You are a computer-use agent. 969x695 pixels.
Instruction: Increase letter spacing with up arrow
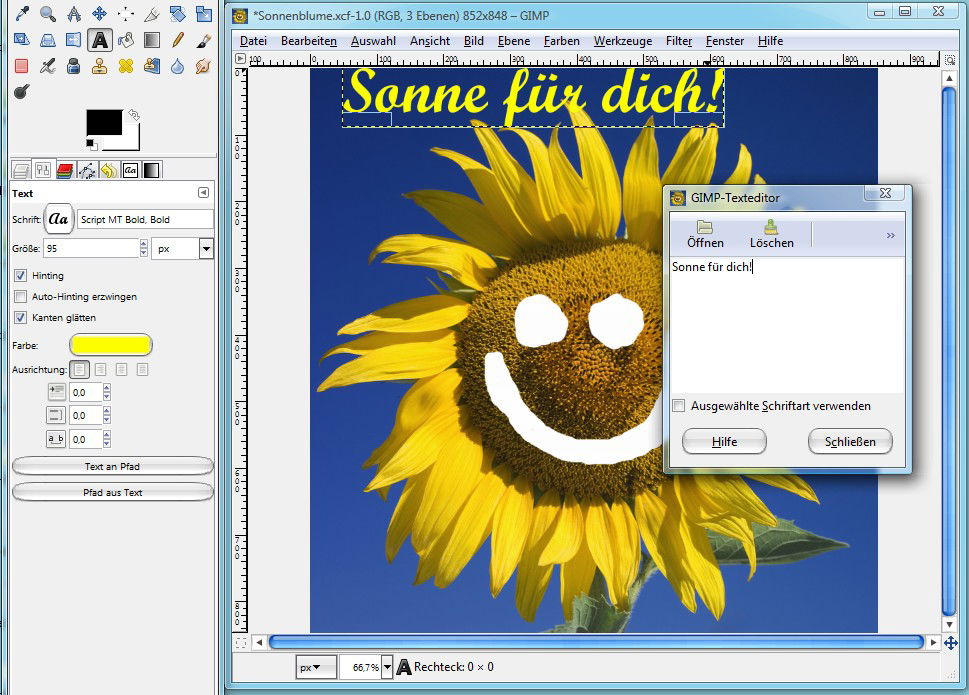pyautogui.click(x=107, y=435)
